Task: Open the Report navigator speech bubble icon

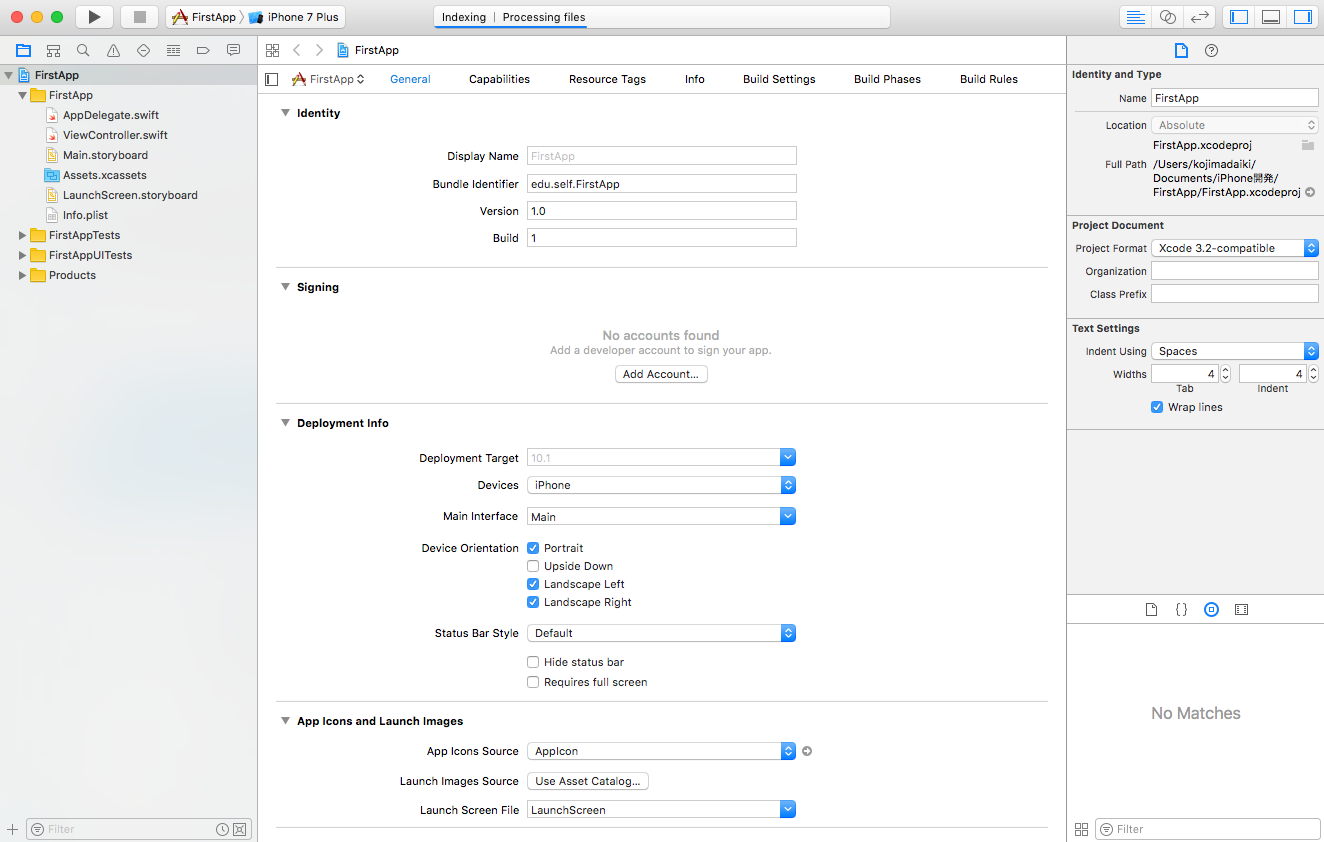Action: (233, 50)
